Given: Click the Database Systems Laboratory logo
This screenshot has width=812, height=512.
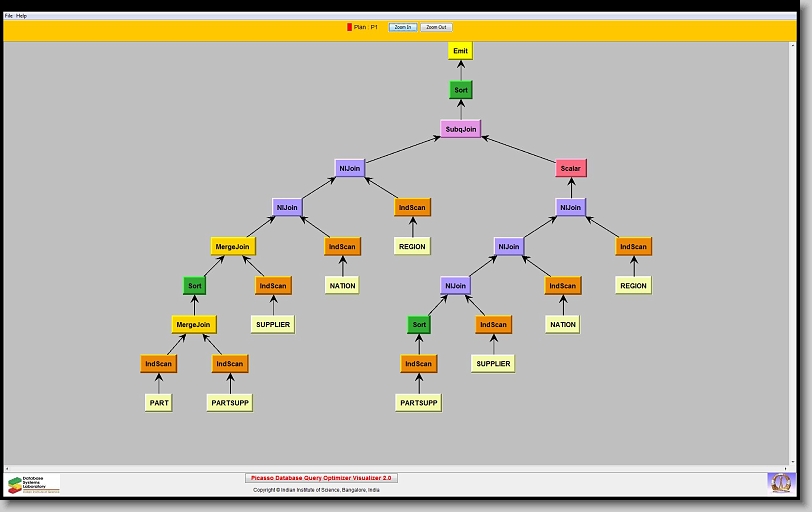Looking at the screenshot, I should pos(33,484).
